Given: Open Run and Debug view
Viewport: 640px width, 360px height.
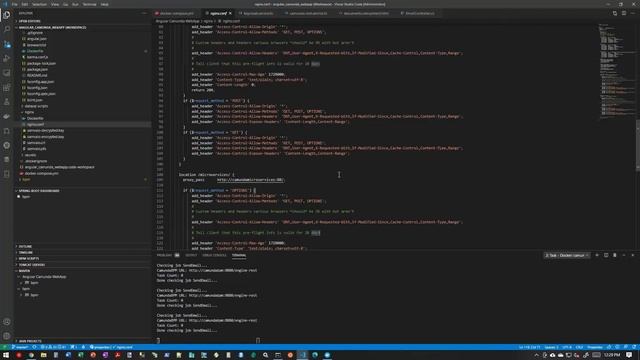Looking at the screenshot, I should pos(7,58).
